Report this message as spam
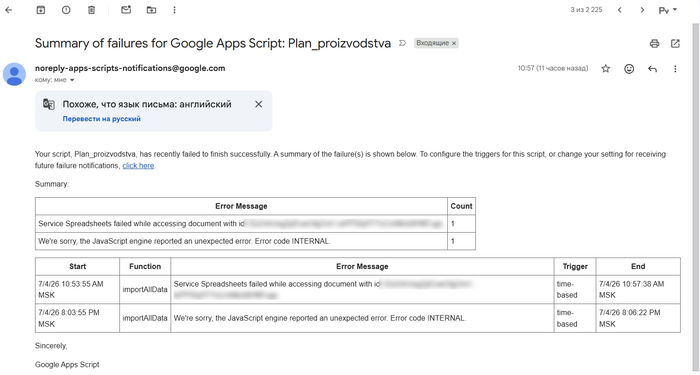This screenshot has width=700, height=375. [66, 10]
